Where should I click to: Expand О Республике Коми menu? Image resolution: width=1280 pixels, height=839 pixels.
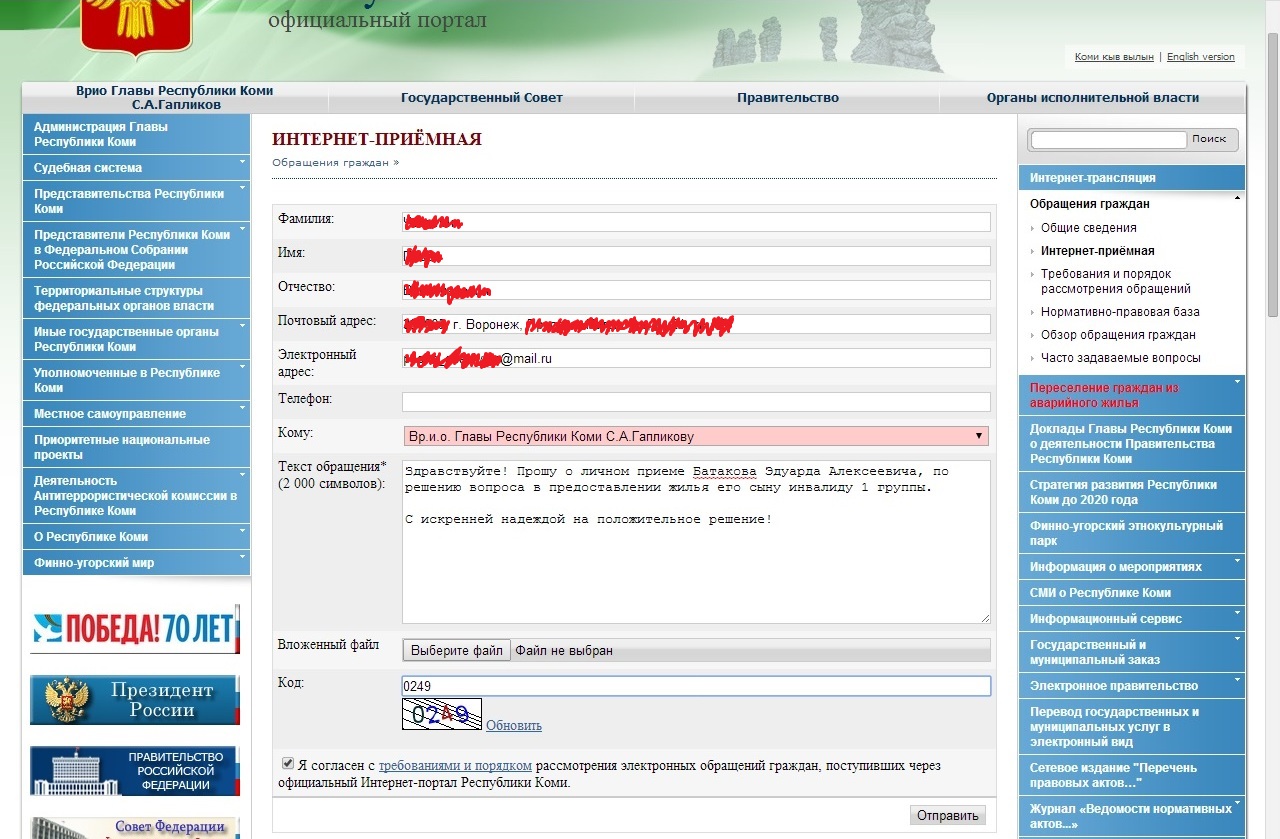(136, 537)
